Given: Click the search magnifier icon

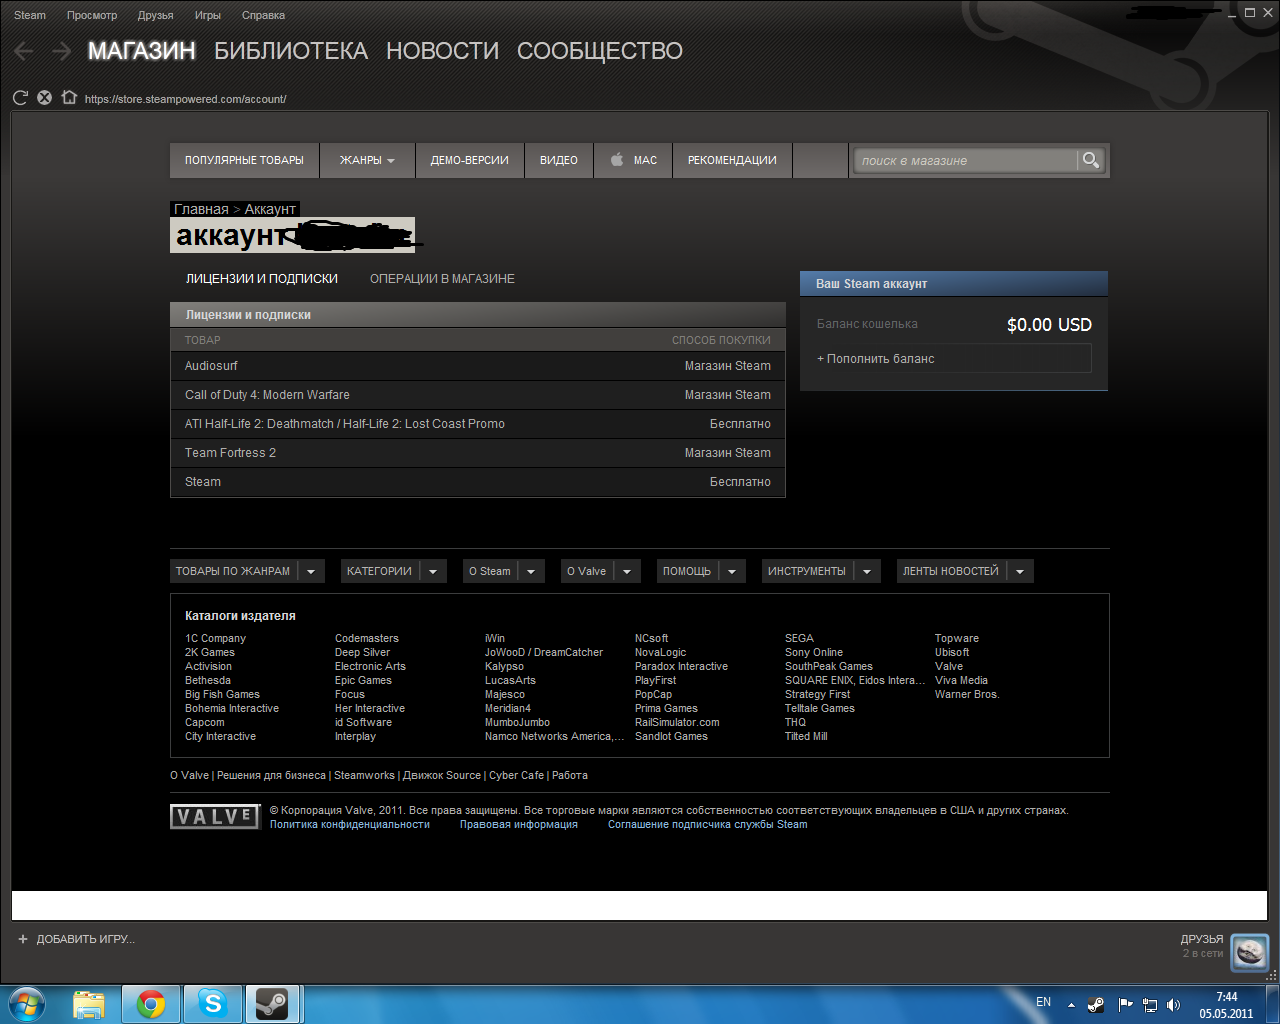Looking at the screenshot, I should point(1091,160).
